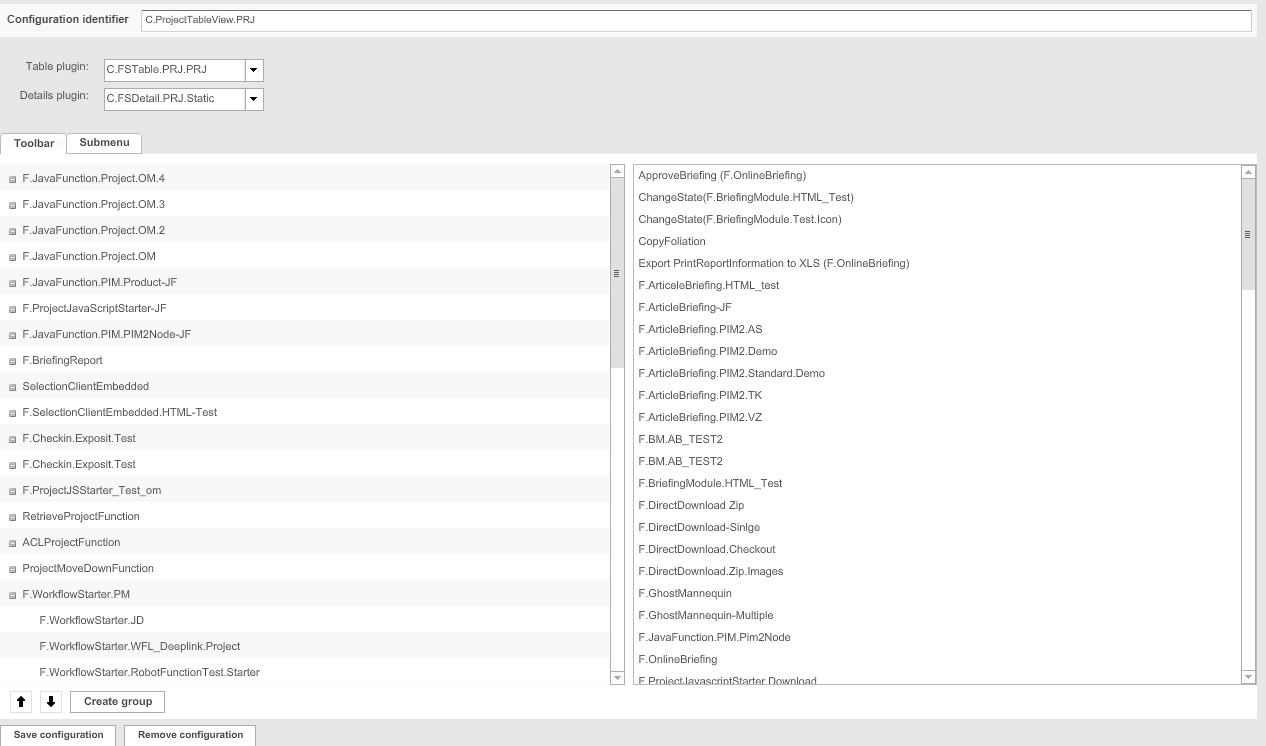Collapse the F.WorkflowStarter.PM group
1266x746 pixels.
point(10,594)
